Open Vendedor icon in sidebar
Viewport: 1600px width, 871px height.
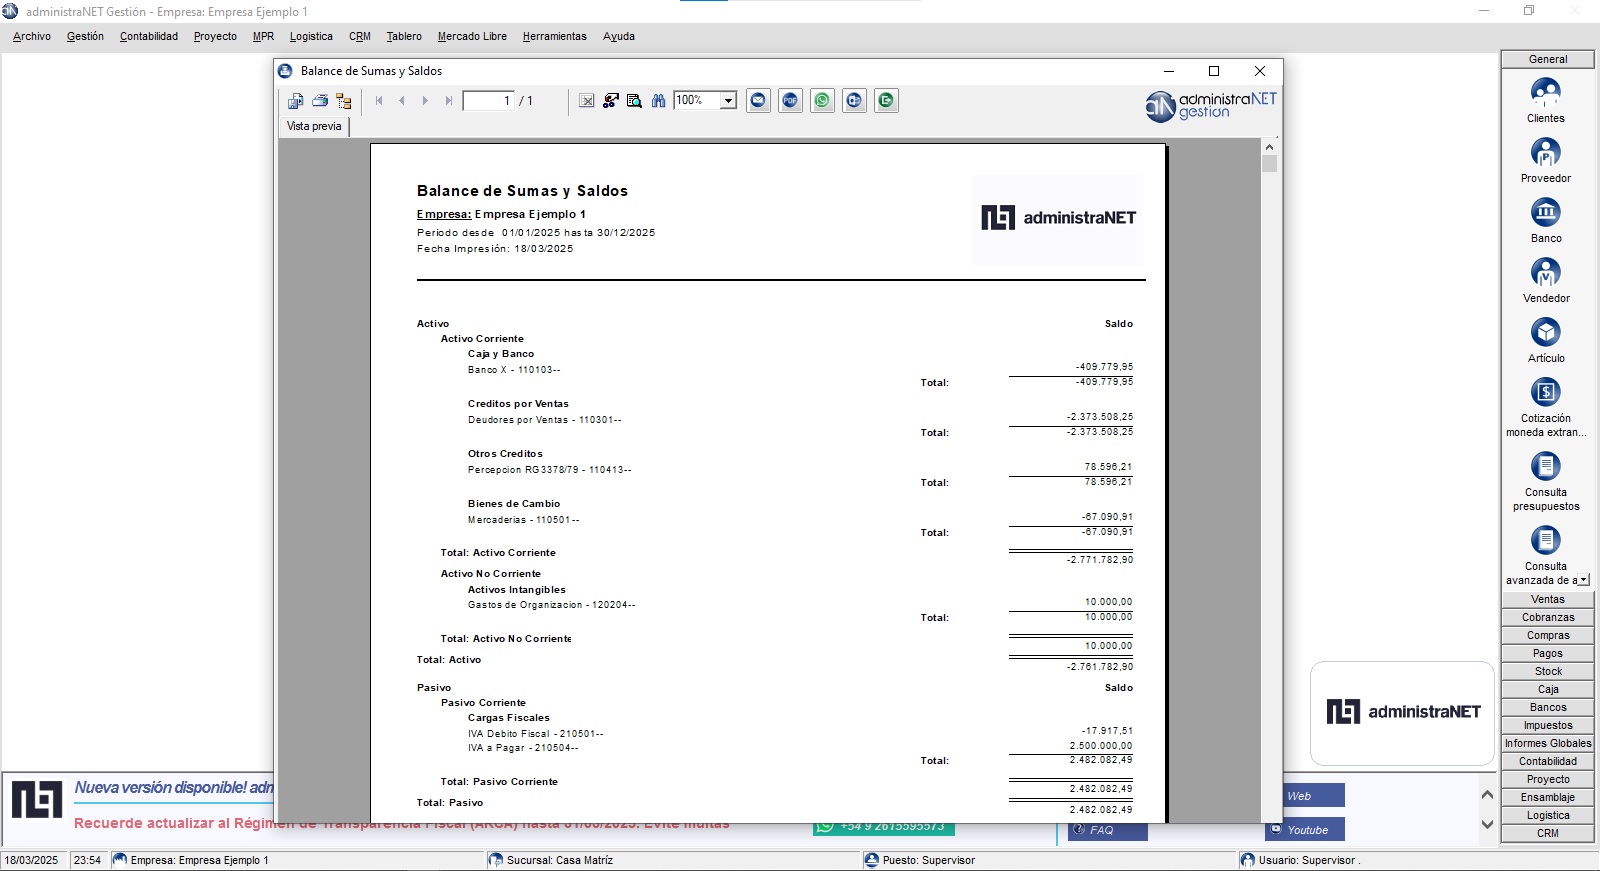[x=1546, y=280]
